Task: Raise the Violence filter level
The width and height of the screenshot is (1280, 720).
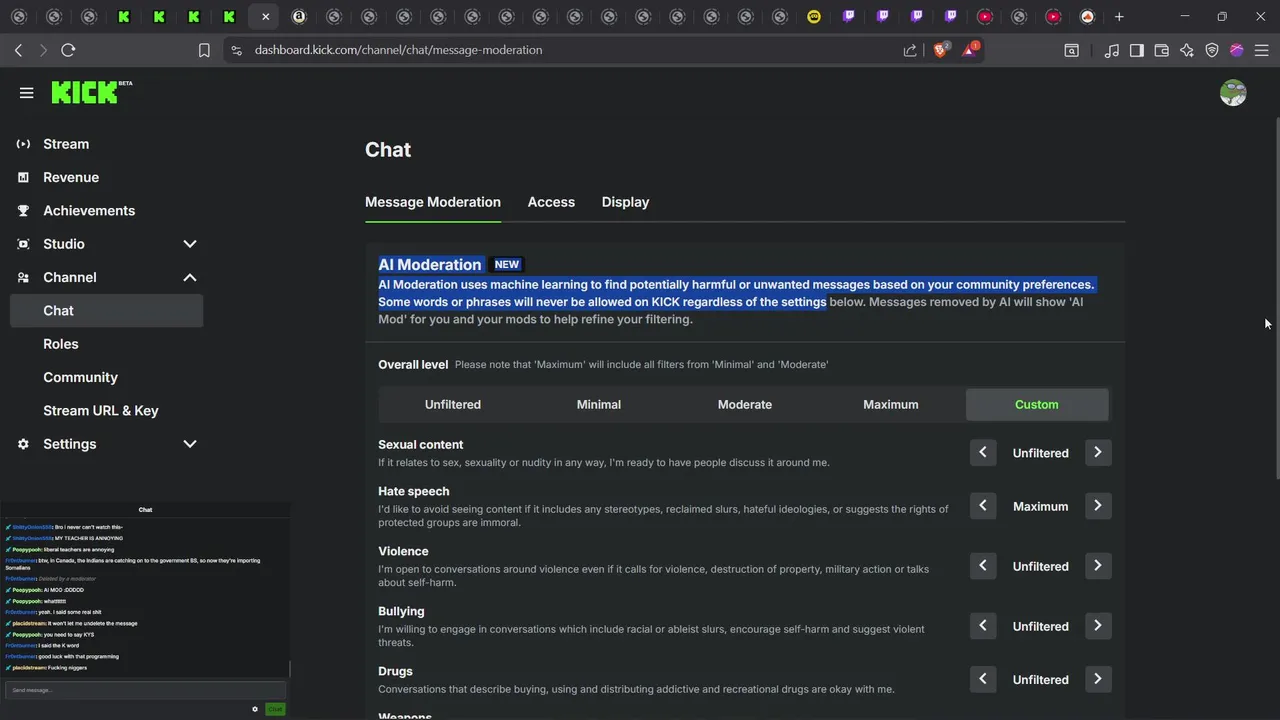Action: (1097, 566)
